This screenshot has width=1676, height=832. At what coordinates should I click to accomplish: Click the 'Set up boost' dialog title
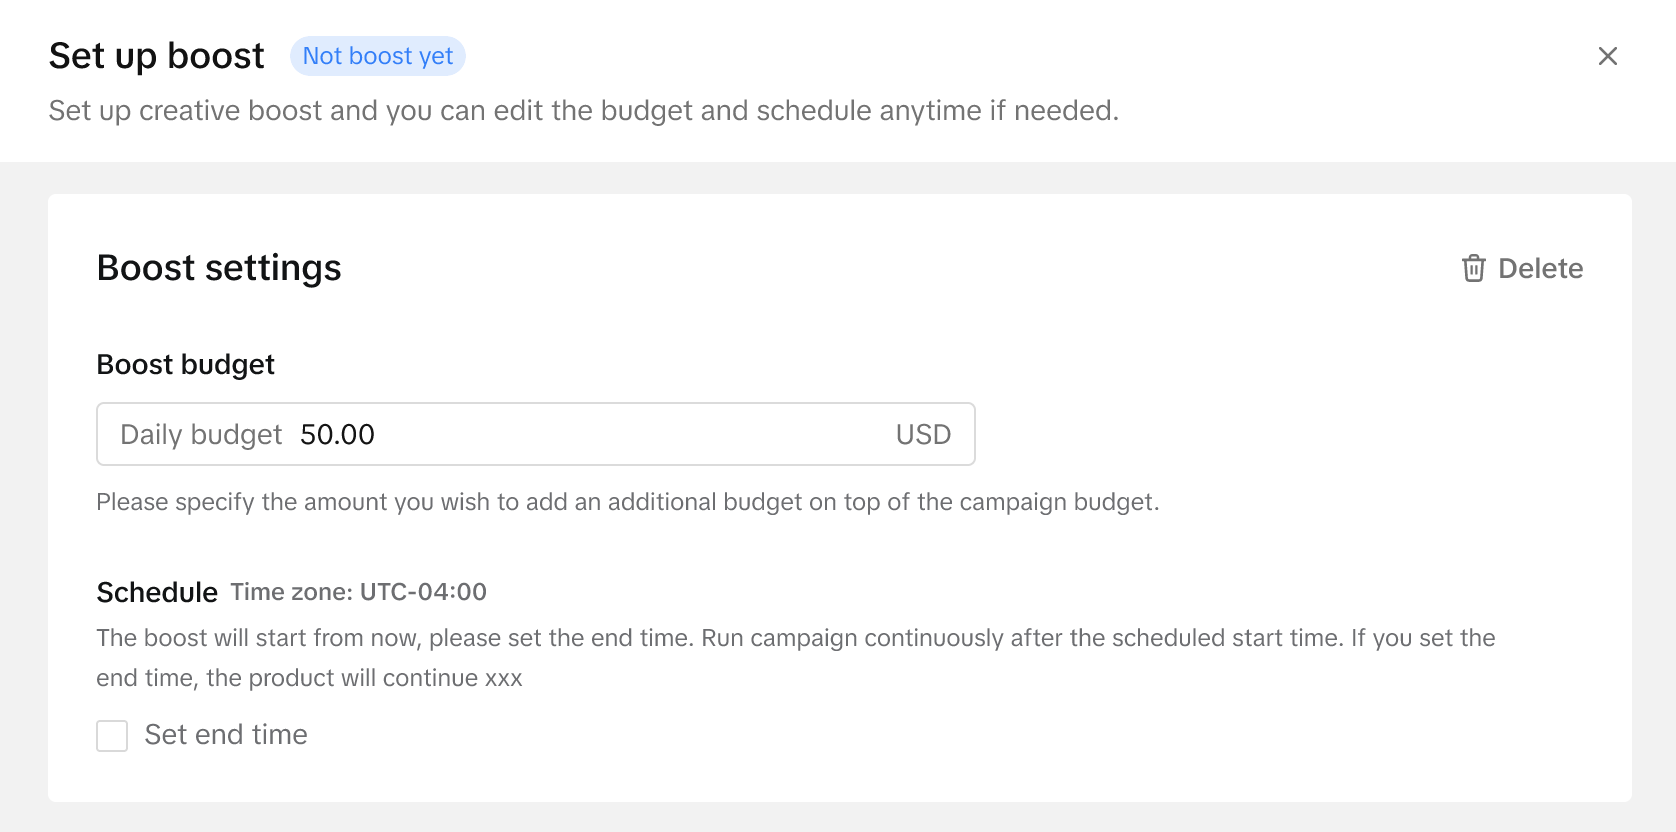157,56
